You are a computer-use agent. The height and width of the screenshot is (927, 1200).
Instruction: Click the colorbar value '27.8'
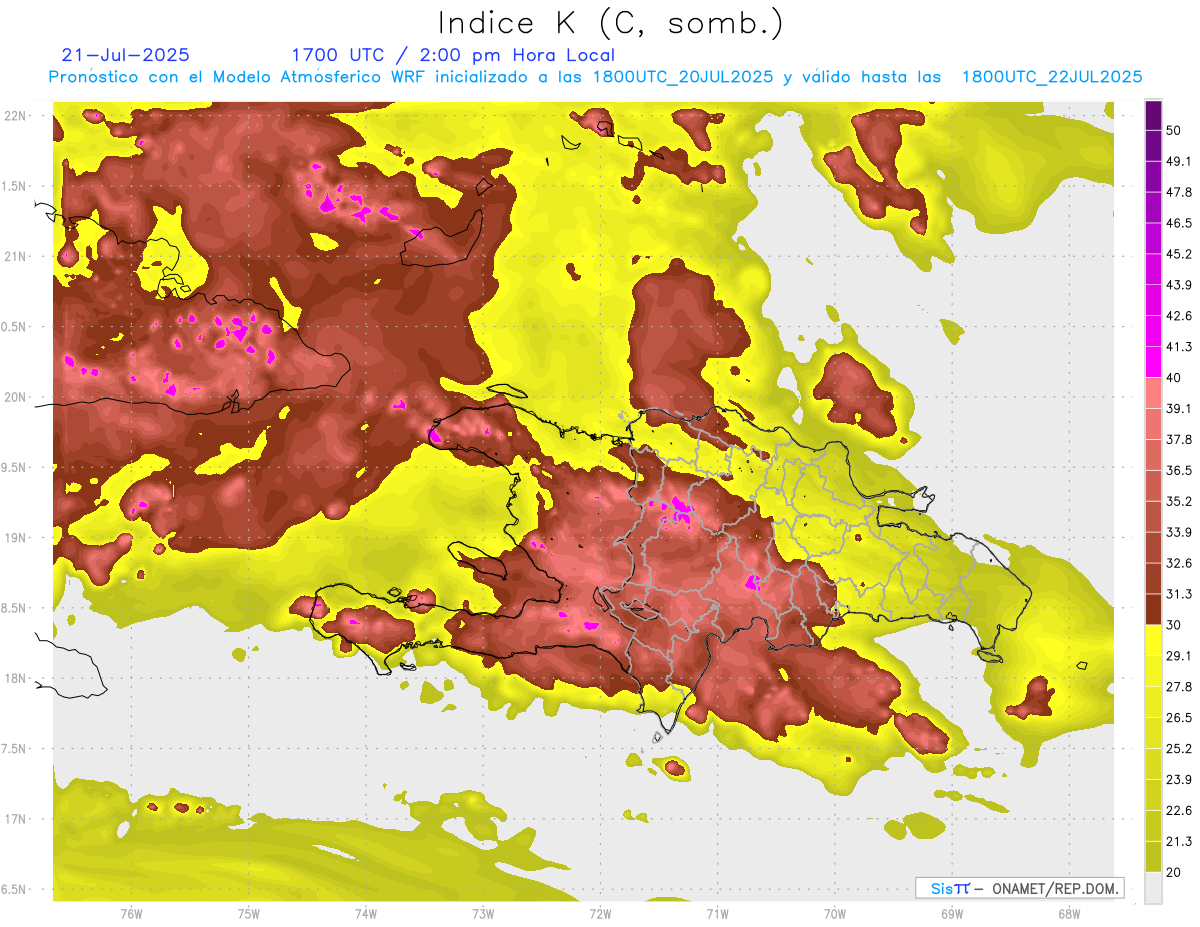(x=1179, y=686)
